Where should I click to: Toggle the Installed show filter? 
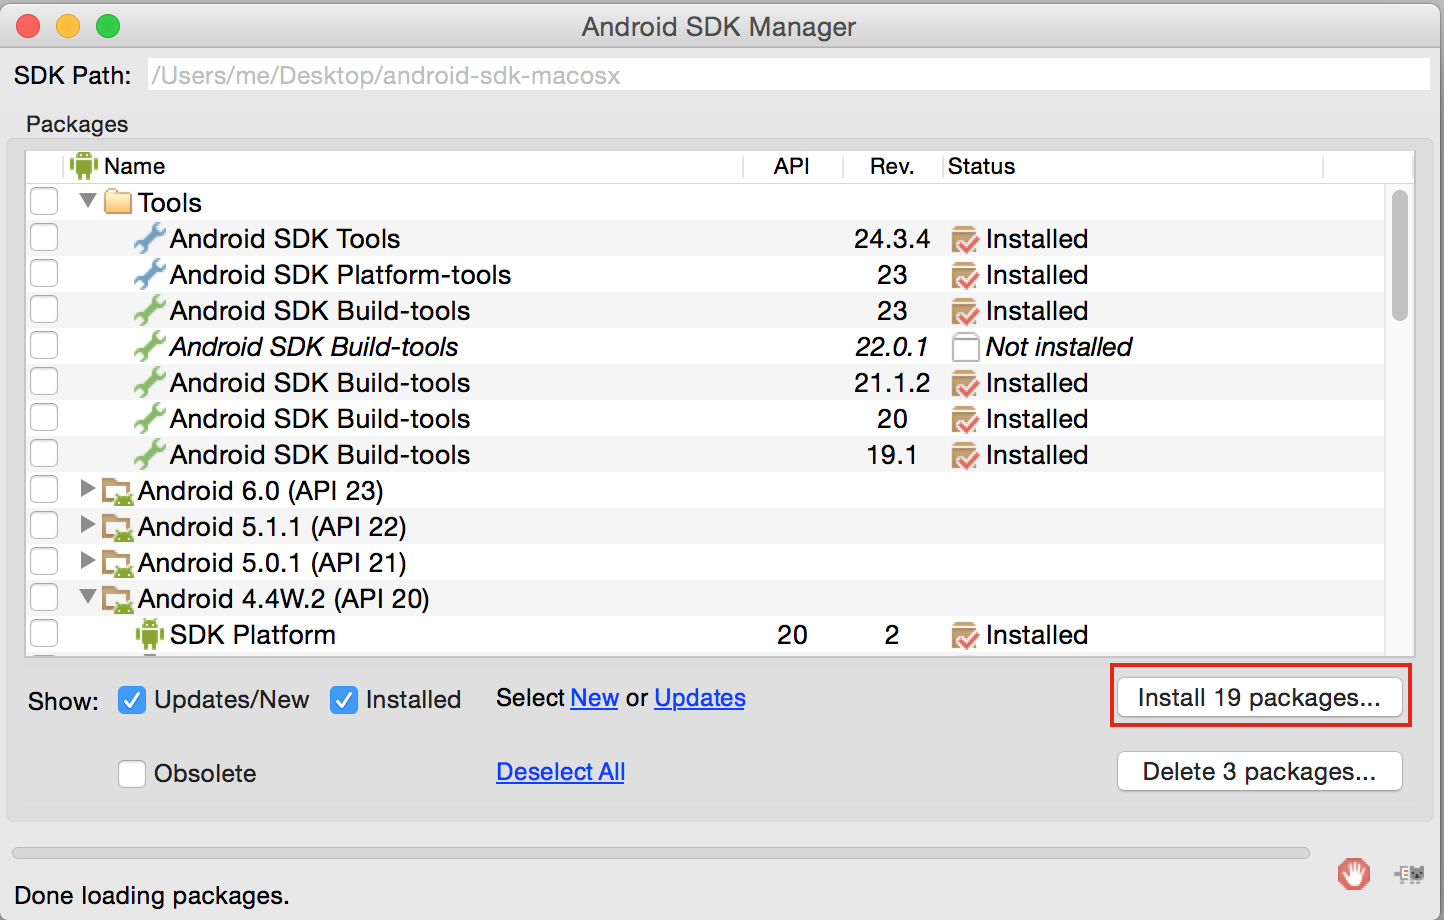pyautogui.click(x=344, y=700)
